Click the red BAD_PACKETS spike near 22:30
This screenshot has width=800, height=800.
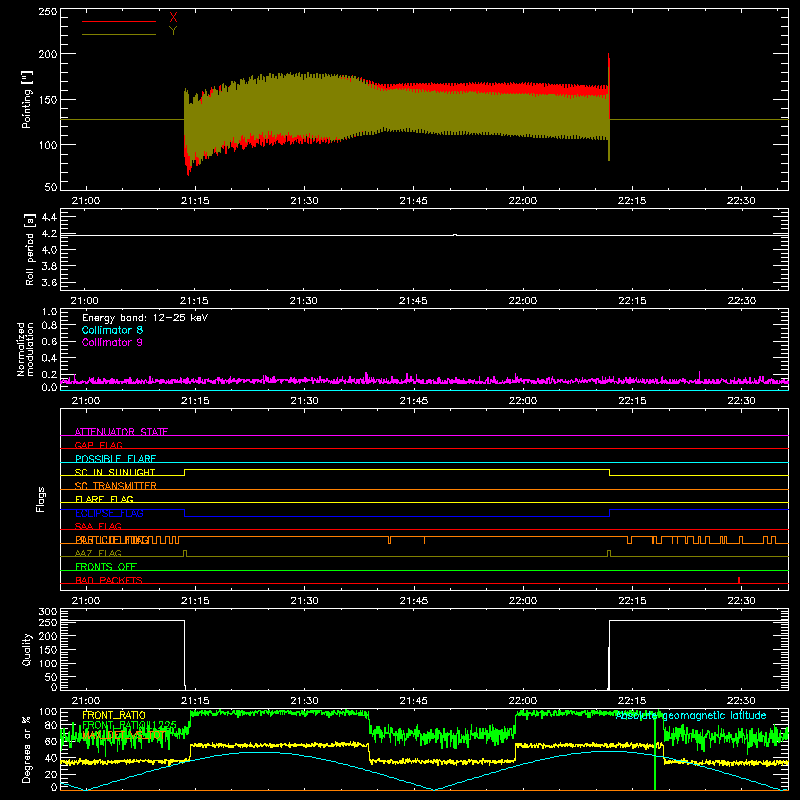(739, 580)
